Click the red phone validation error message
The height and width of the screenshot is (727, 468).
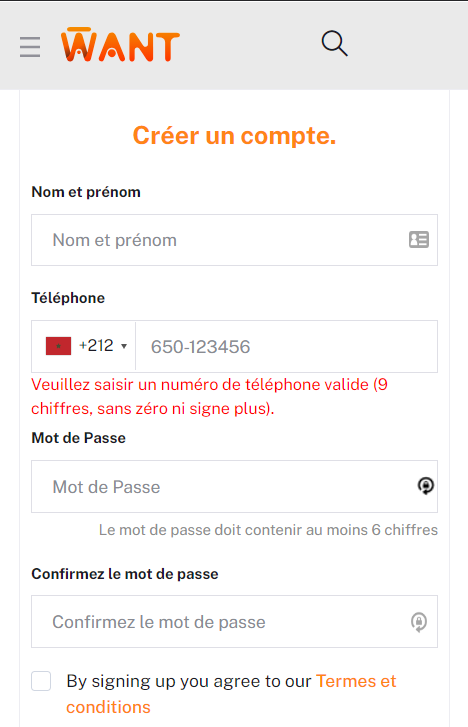coord(210,396)
